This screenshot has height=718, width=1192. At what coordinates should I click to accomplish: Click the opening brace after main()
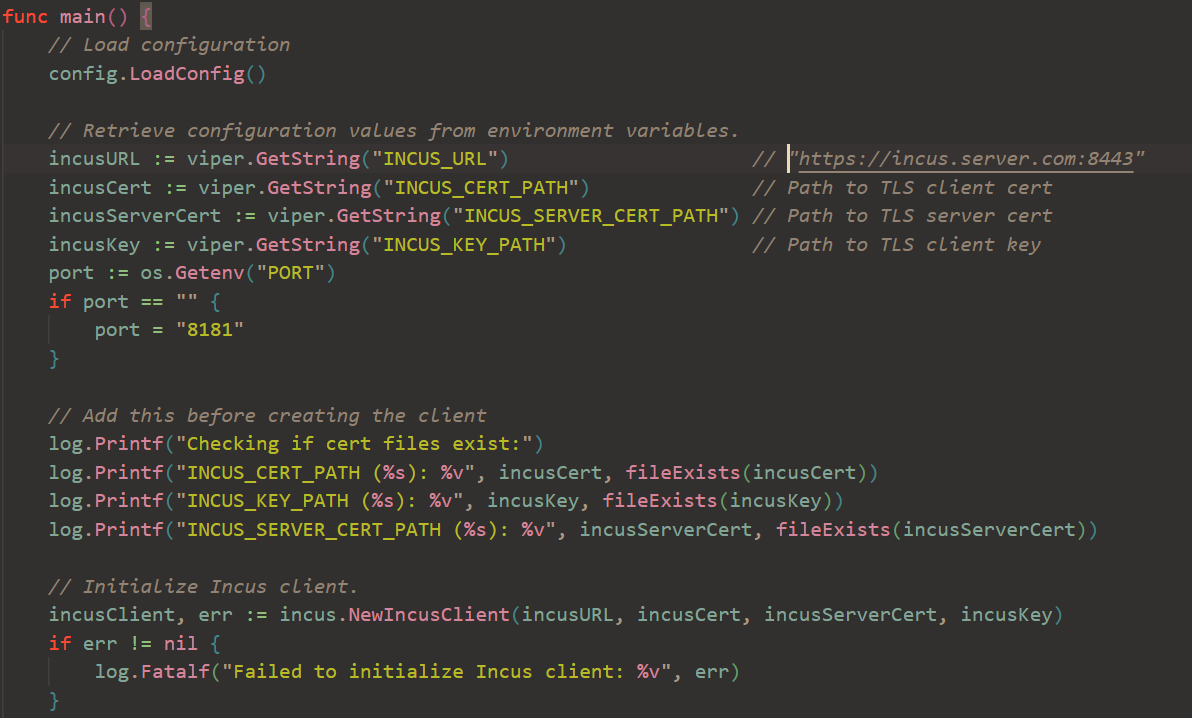(146, 16)
